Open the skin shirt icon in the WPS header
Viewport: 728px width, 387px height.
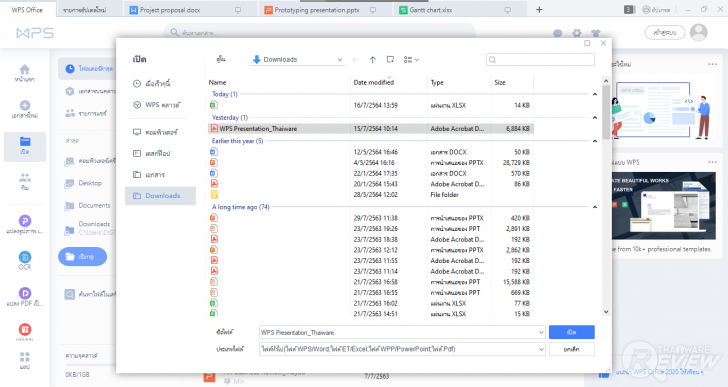[x=596, y=33]
